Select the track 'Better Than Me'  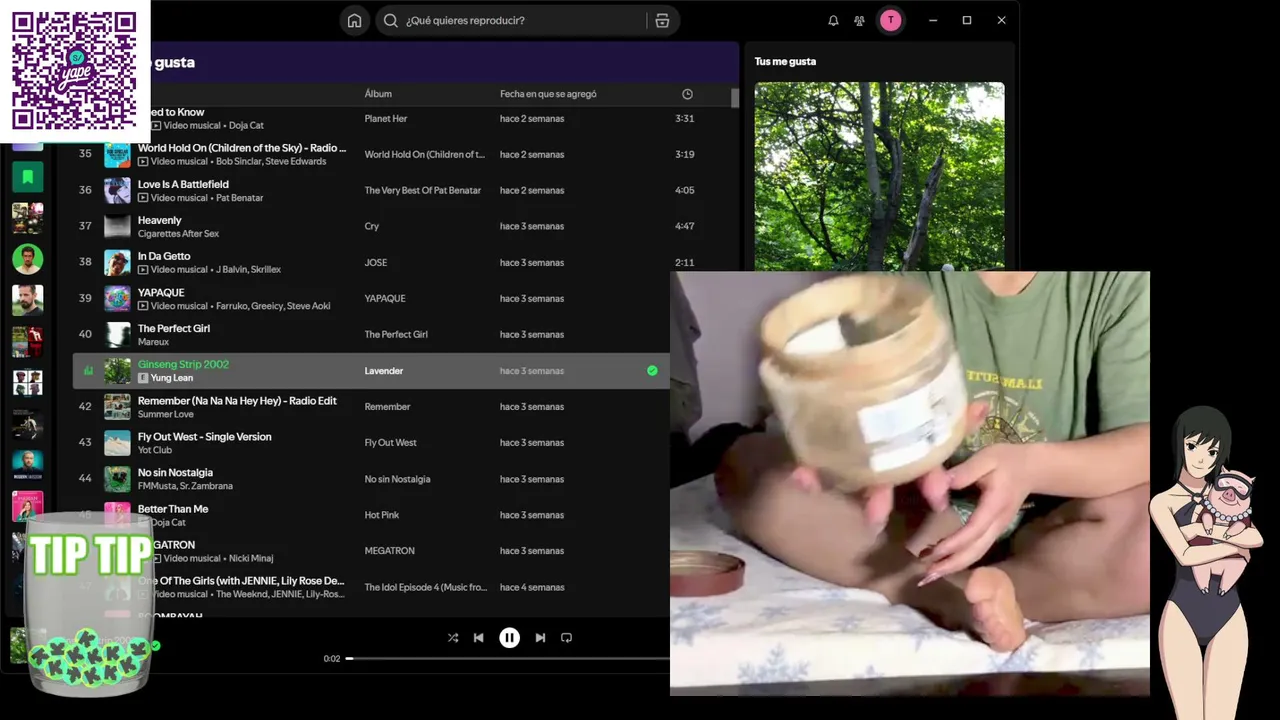173,509
